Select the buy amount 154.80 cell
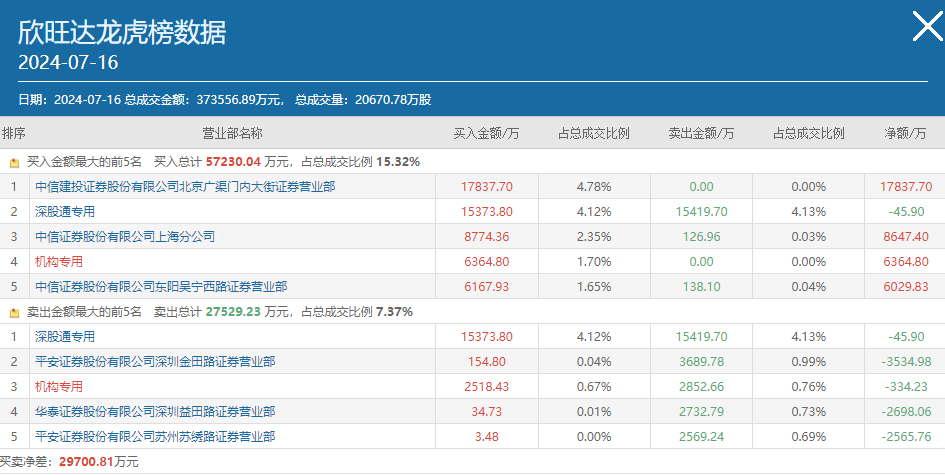This screenshot has width=945, height=475. tap(487, 362)
